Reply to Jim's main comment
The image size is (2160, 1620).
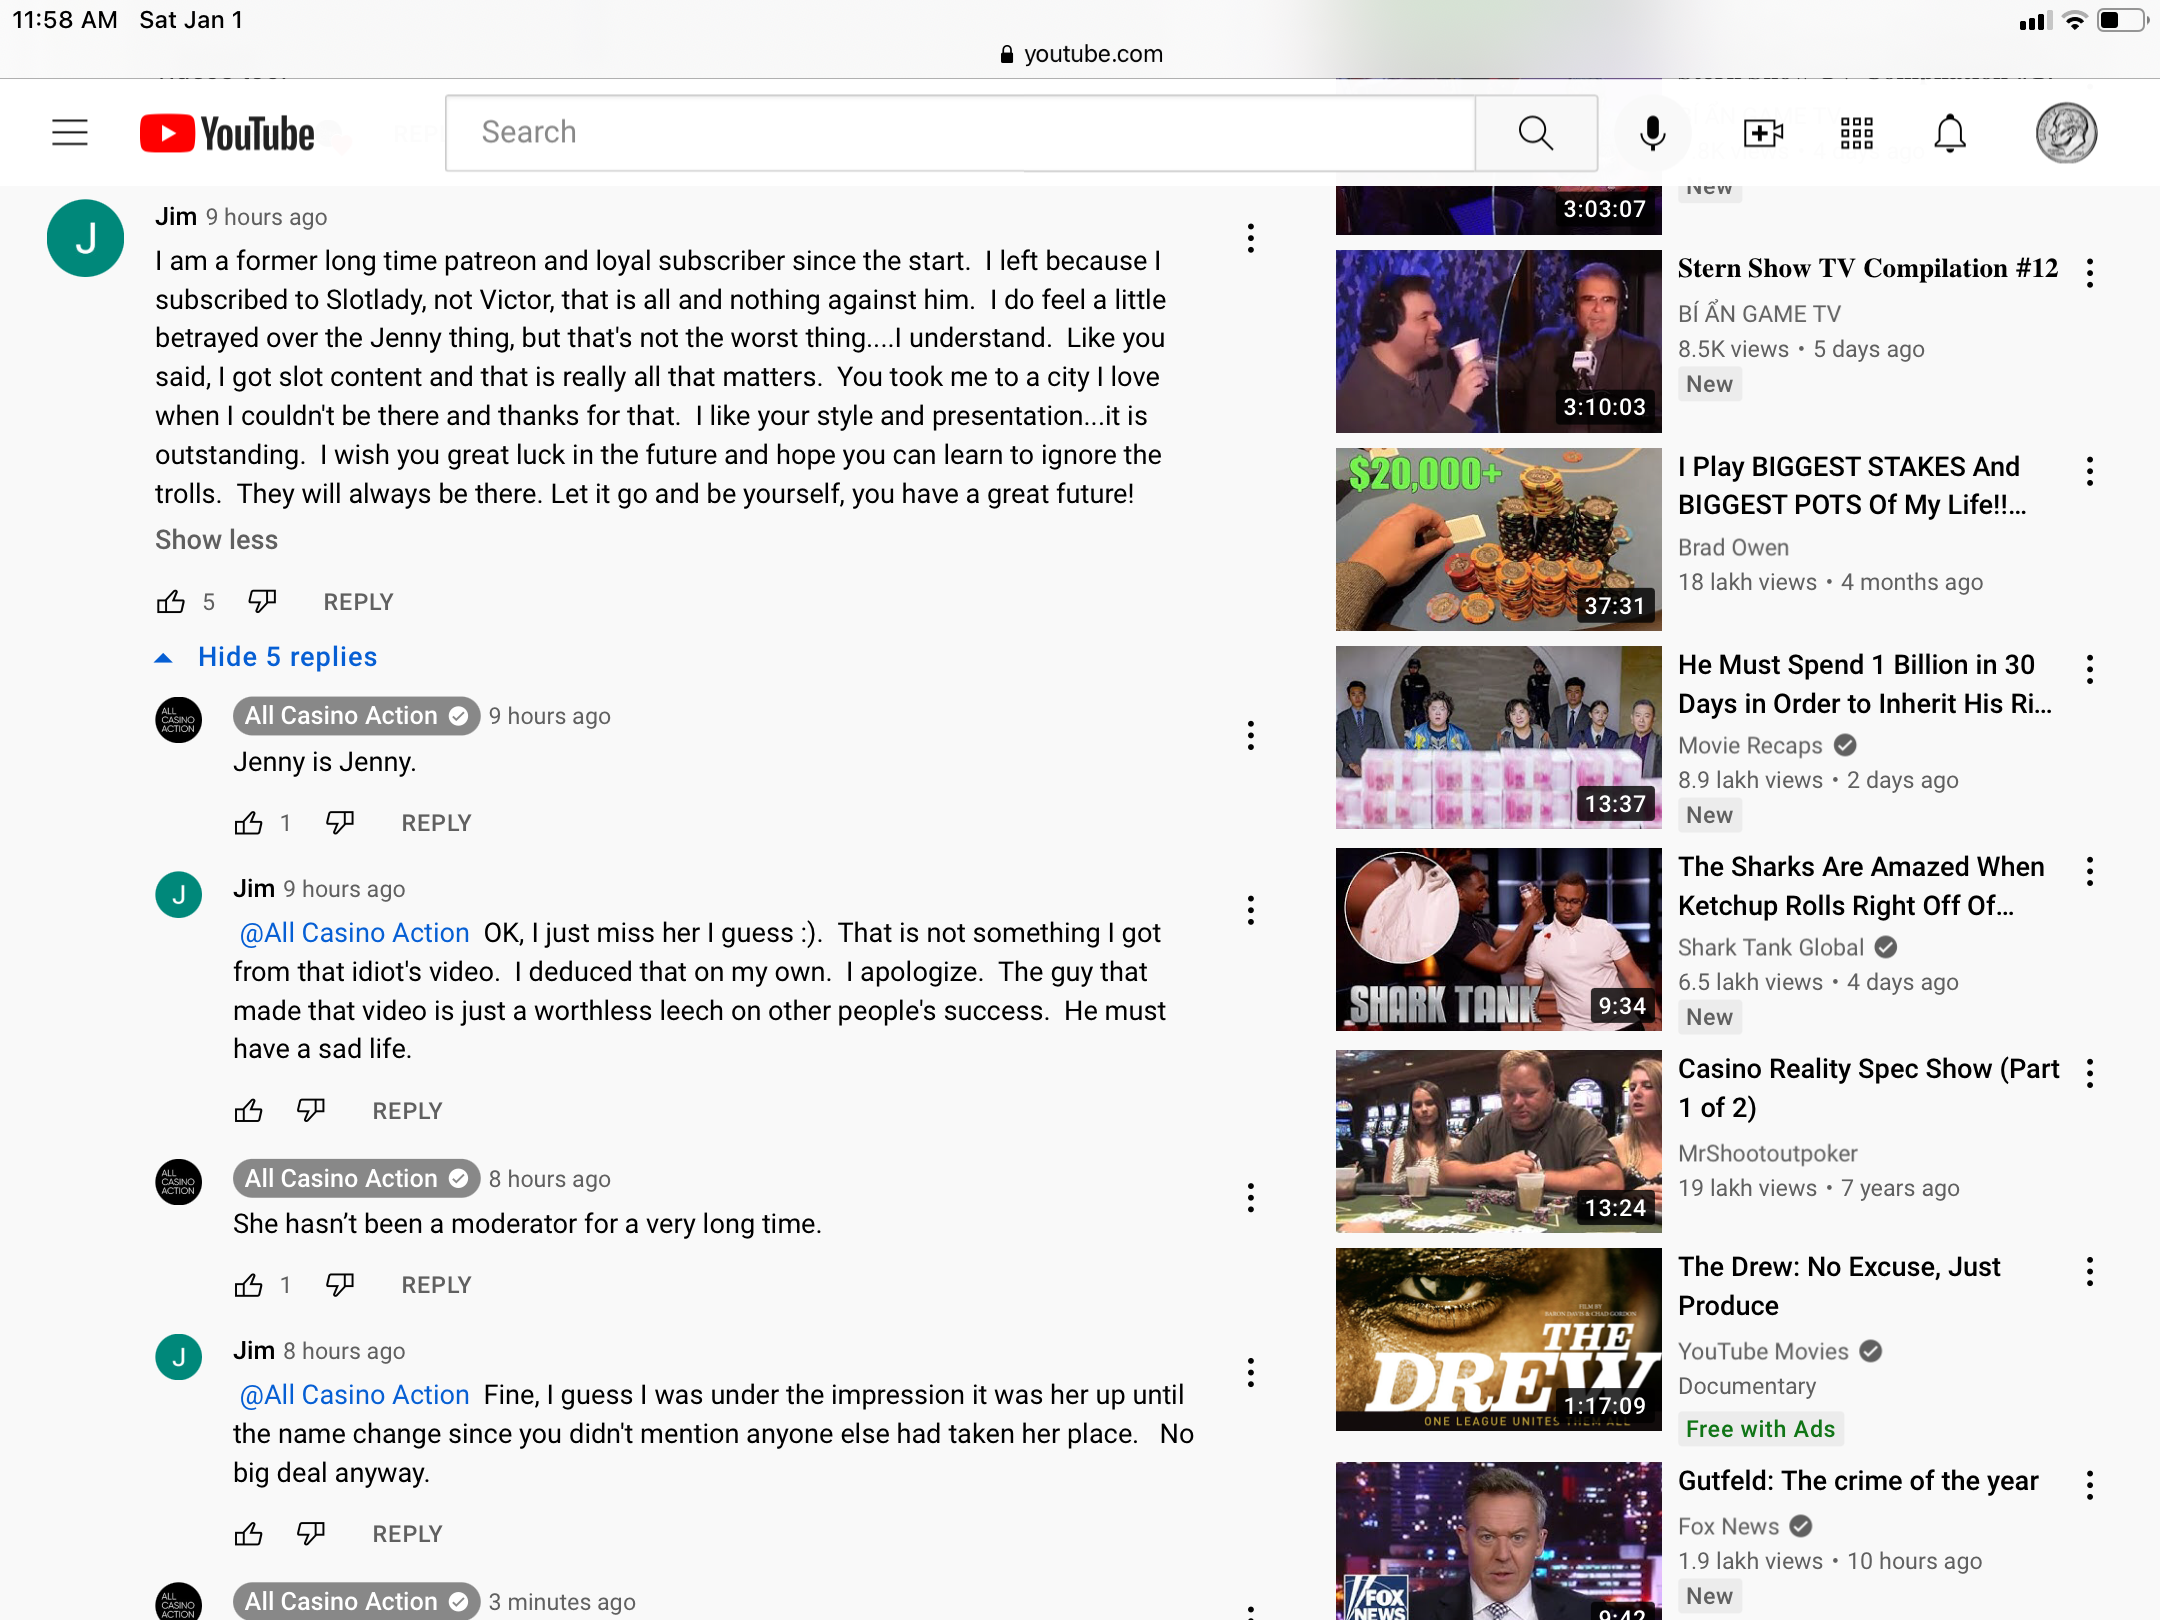coord(358,602)
